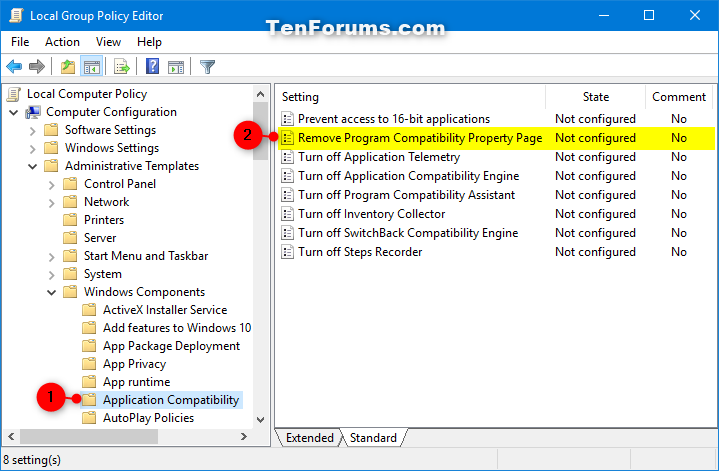Viewport: 719px width, 471px height.
Task: Switch to the Extended tab
Action: (x=310, y=438)
